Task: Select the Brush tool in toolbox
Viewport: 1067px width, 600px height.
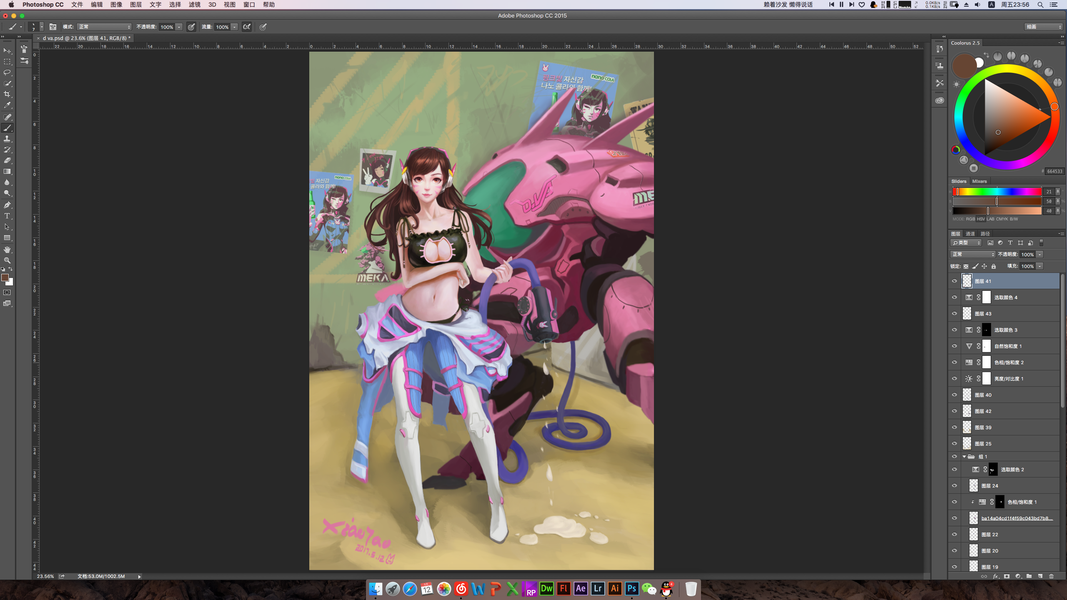Action: tap(7, 127)
